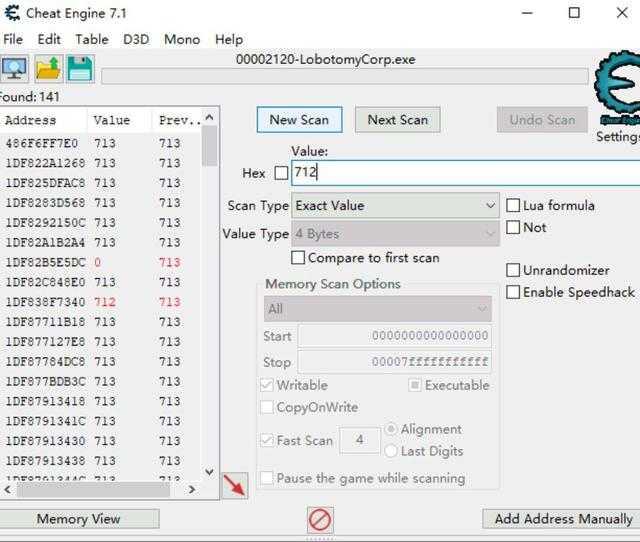Click the Settings label
This screenshot has height=542, width=640.
pyautogui.click(x=618, y=136)
